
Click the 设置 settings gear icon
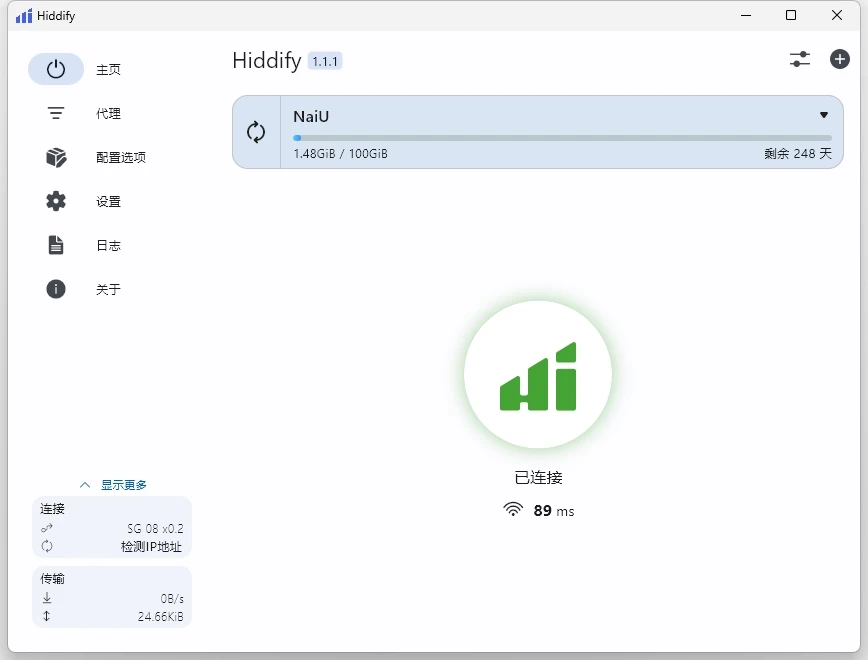pos(56,201)
